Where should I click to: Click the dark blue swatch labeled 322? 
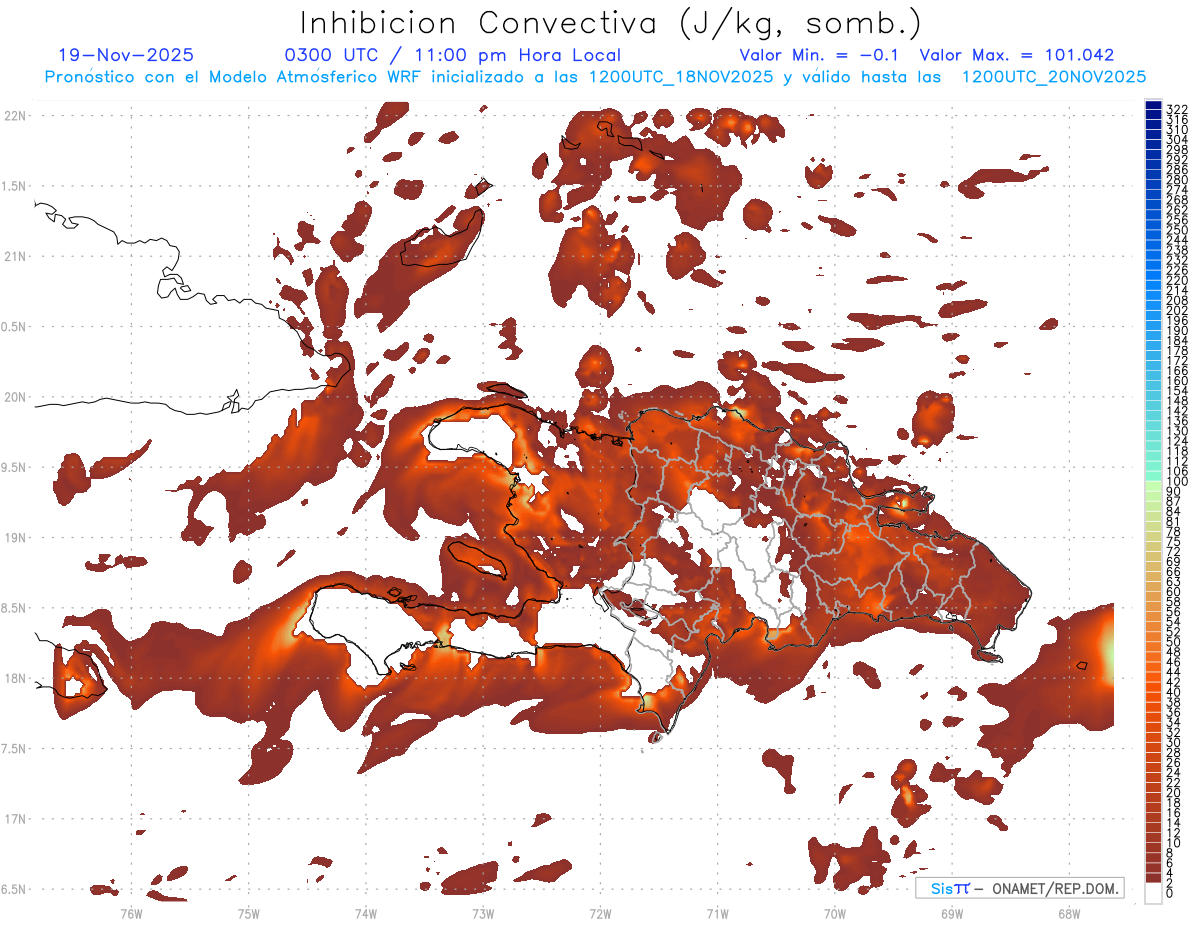pos(1153,106)
